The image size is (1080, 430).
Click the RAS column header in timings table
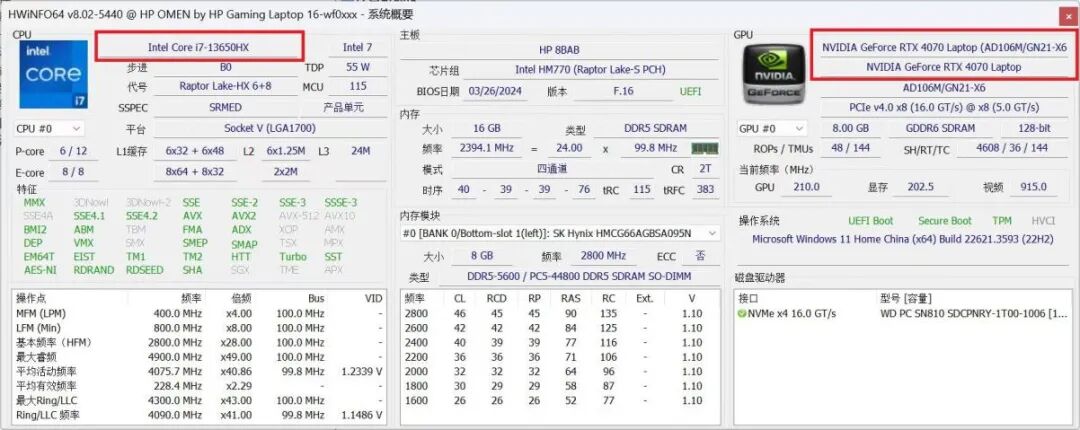tap(570, 298)
